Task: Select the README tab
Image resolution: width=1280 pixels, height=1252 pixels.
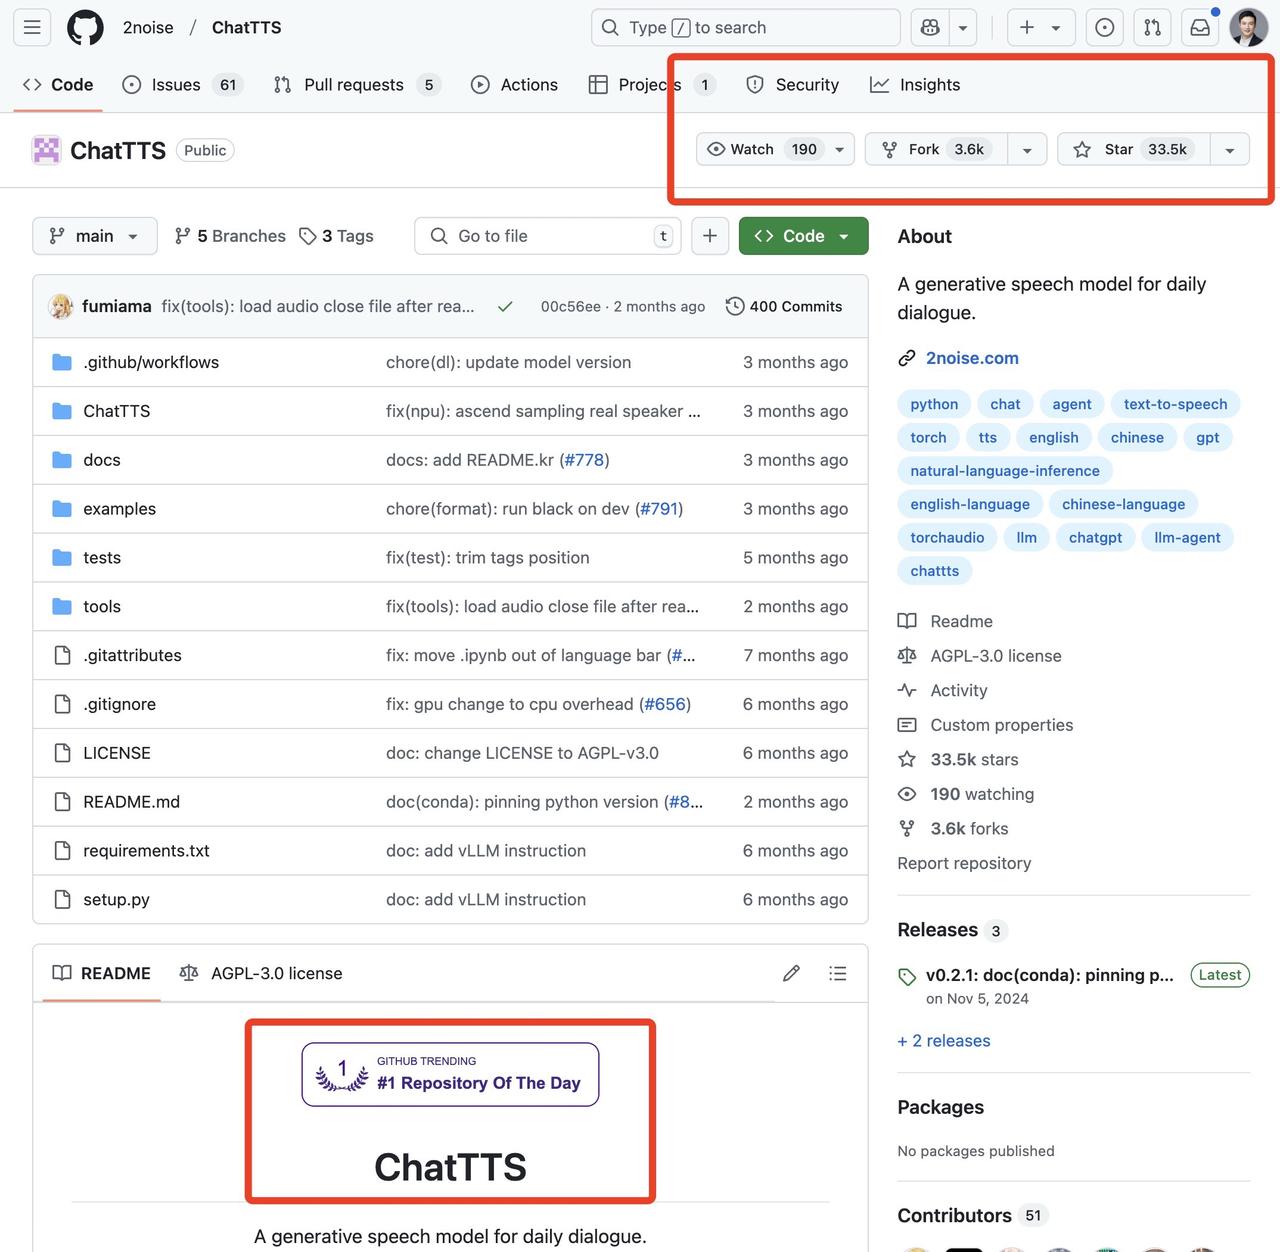Action: point(101,973)
